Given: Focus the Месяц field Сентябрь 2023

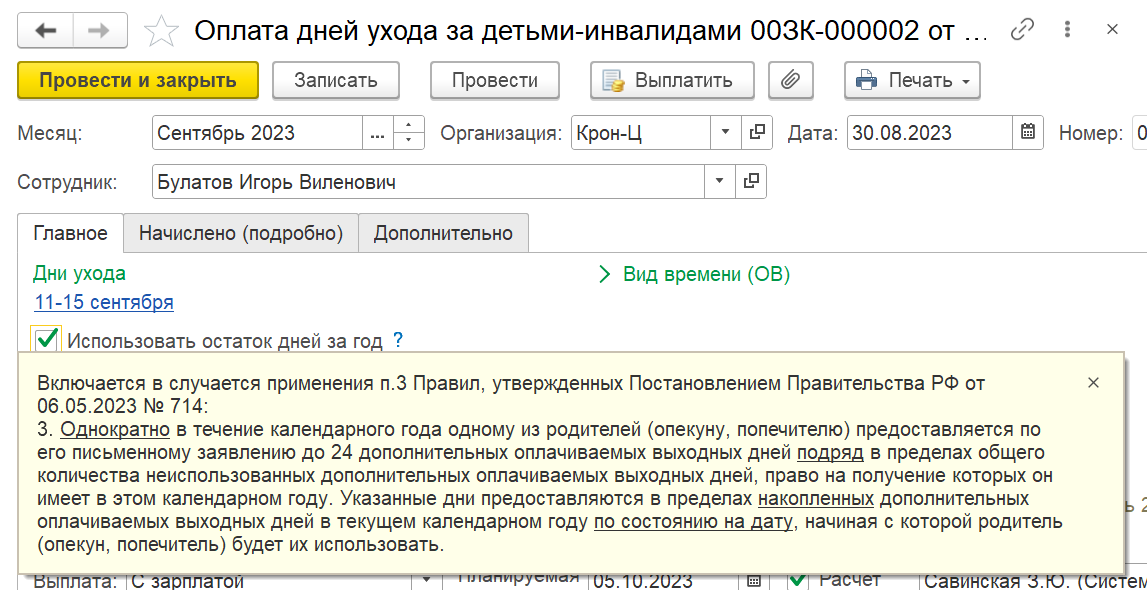Looking at the screenshot, I should pos(257,133).
